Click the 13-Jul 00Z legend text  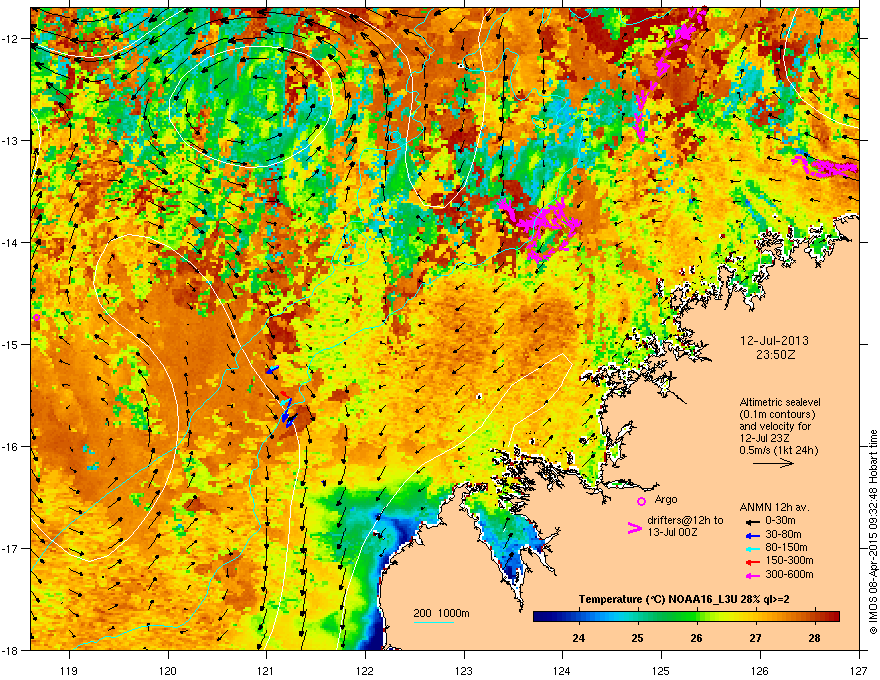[673, 532]
